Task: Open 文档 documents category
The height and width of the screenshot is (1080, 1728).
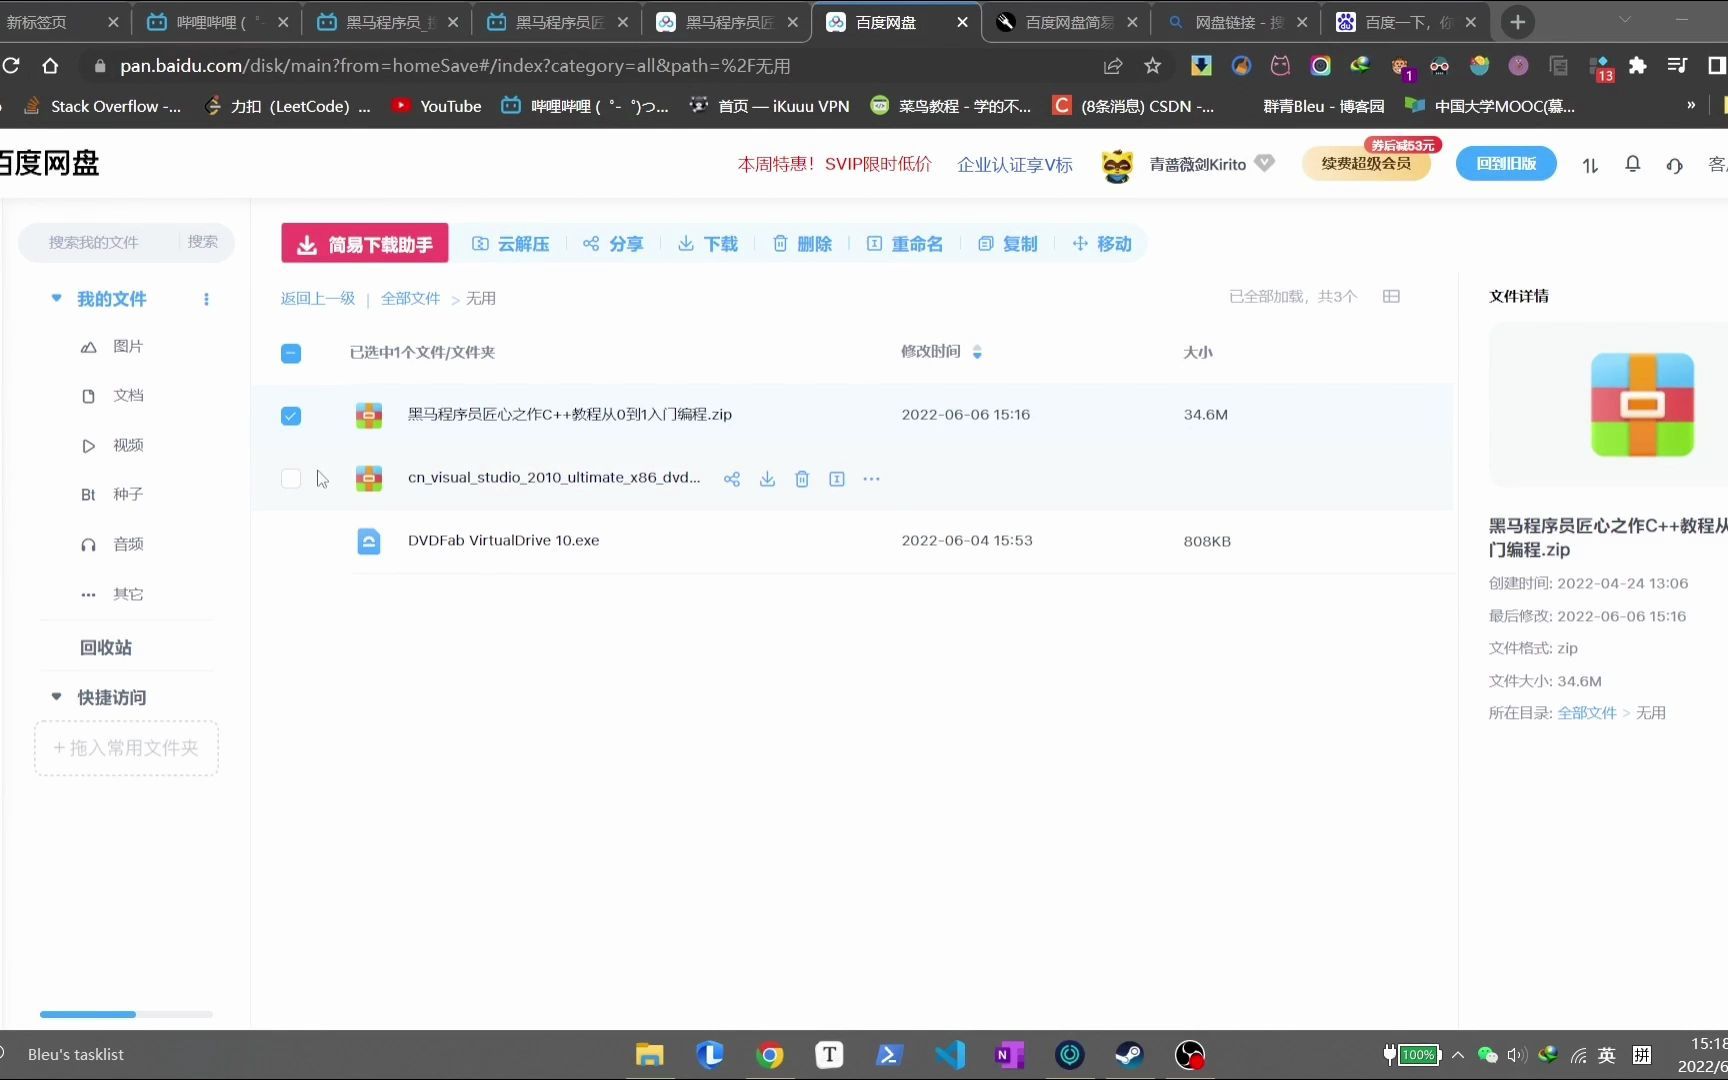Action: click(x=112, y=395)
